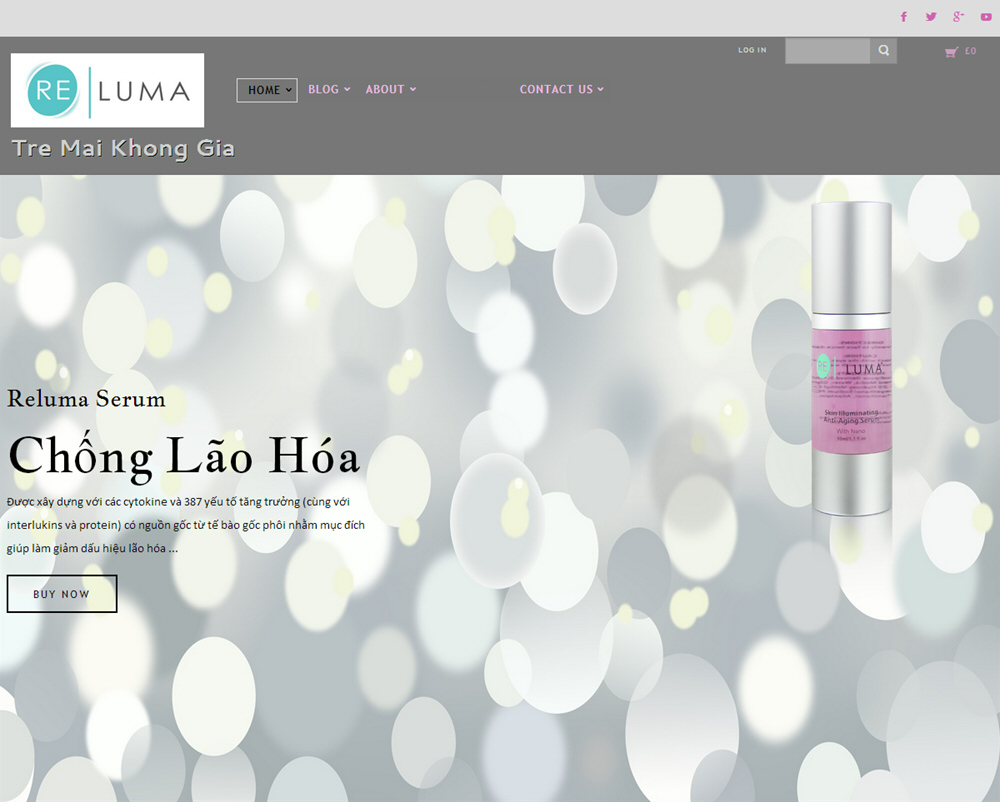
Task: Open the YouTube social link
Action: click(986, 17)
